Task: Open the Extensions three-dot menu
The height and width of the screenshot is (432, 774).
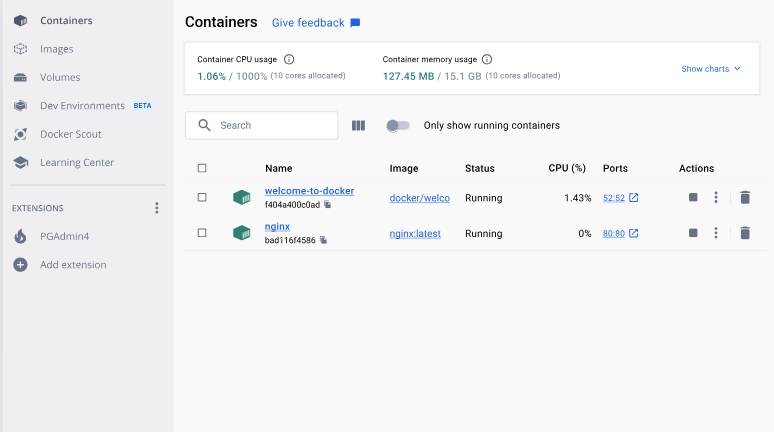Action: (x=156, y=208)
